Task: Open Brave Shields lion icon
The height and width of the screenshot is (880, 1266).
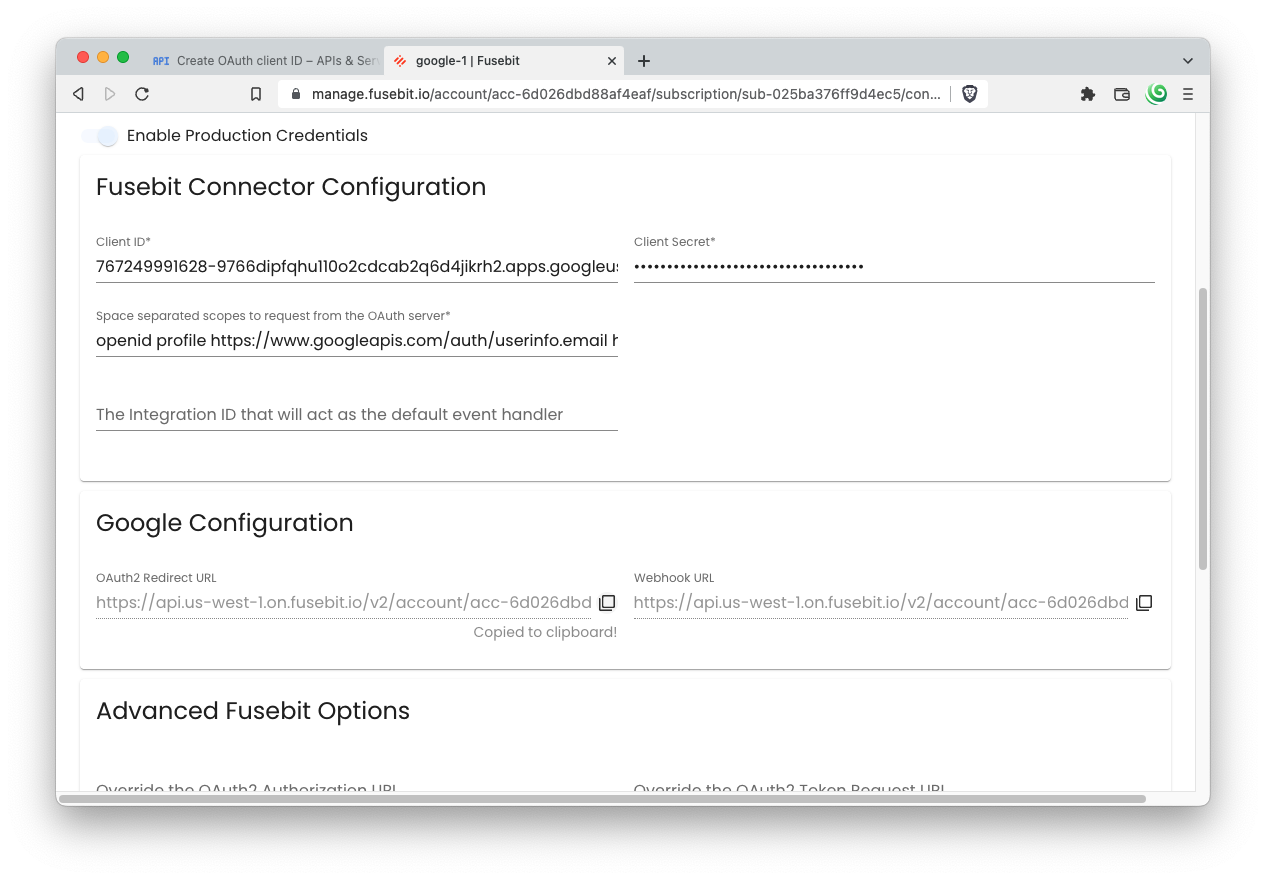Action: pyautogui.click(x=969, y=94)
